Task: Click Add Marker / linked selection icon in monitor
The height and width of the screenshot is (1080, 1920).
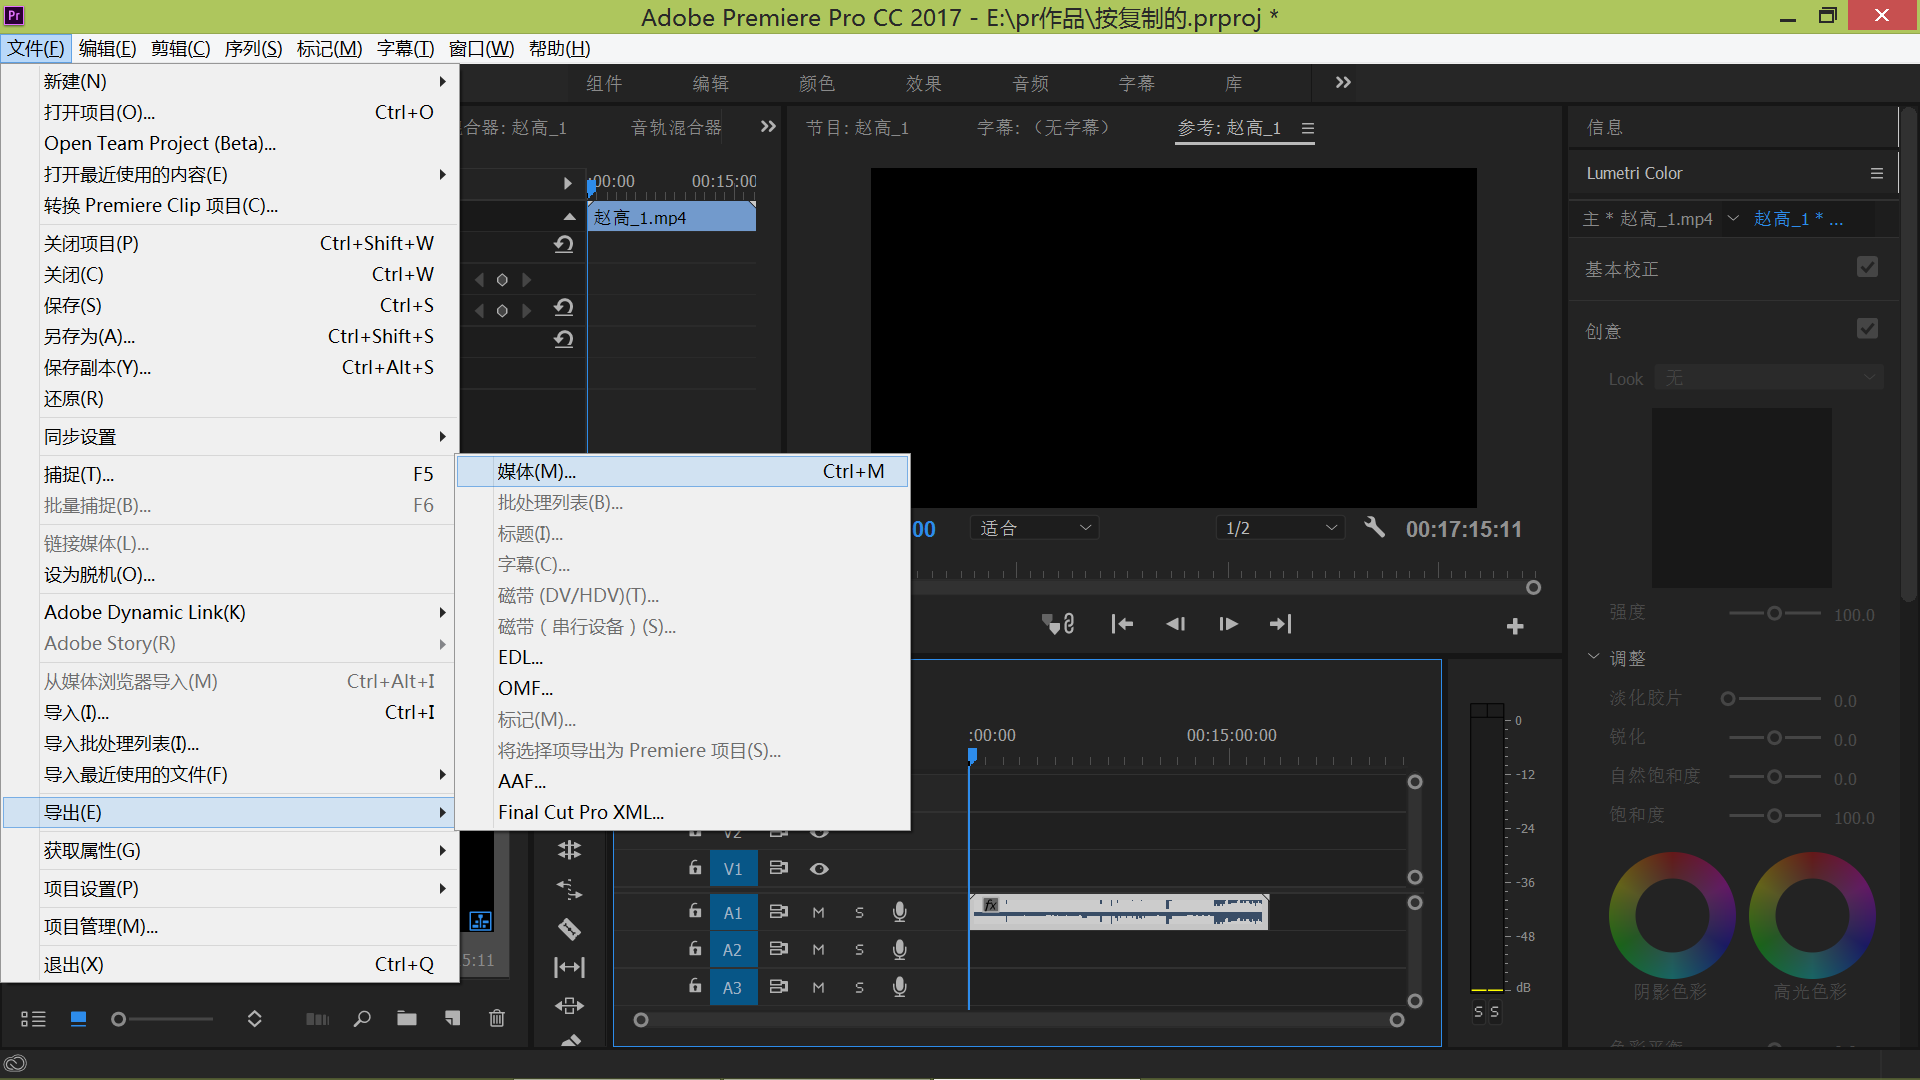Action: [x=1058, y=624]
